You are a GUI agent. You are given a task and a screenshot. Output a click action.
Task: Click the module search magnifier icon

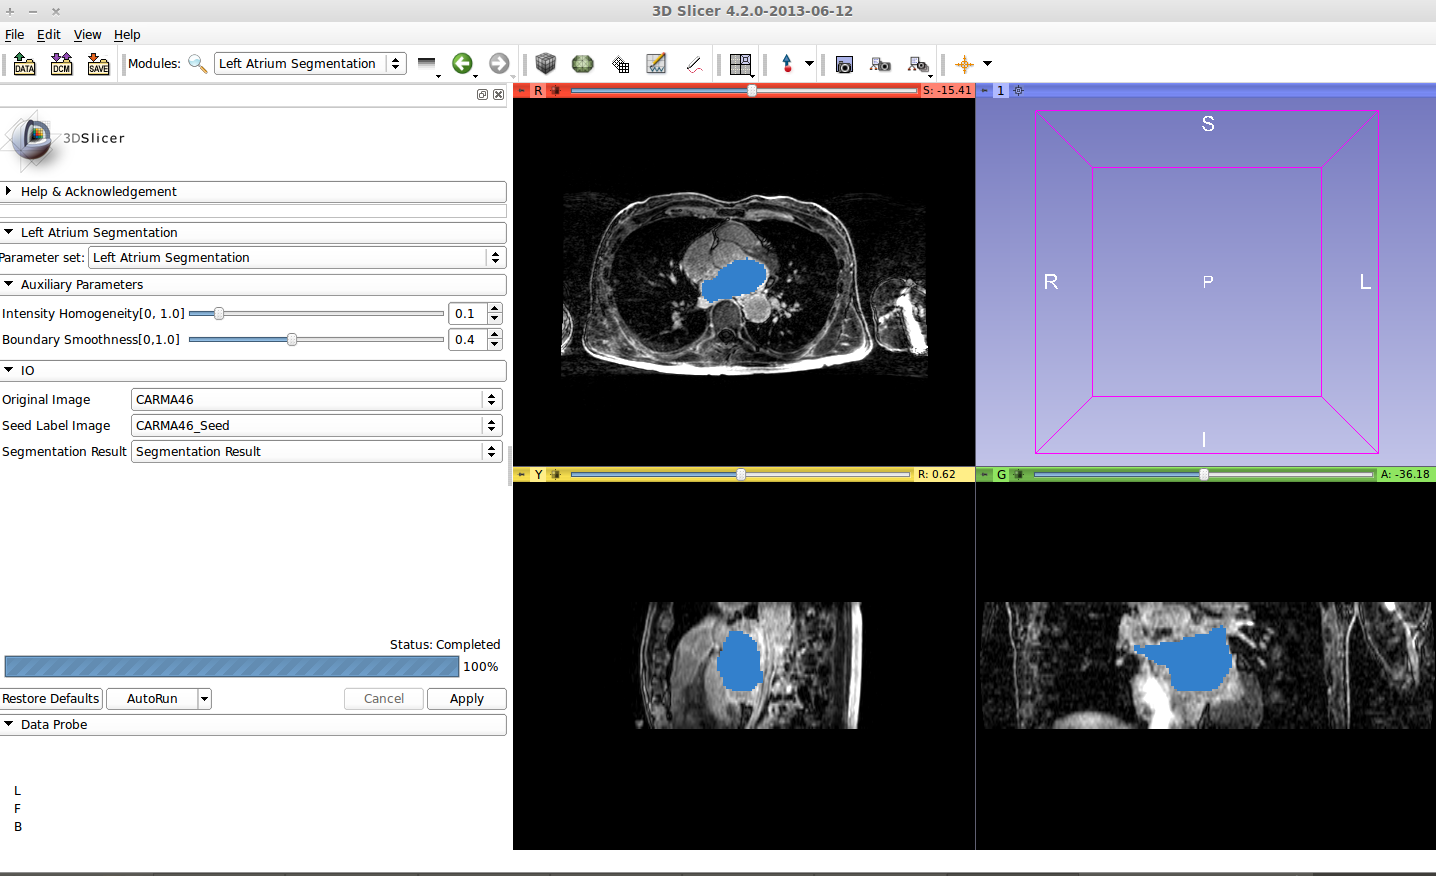coord(198,64)
